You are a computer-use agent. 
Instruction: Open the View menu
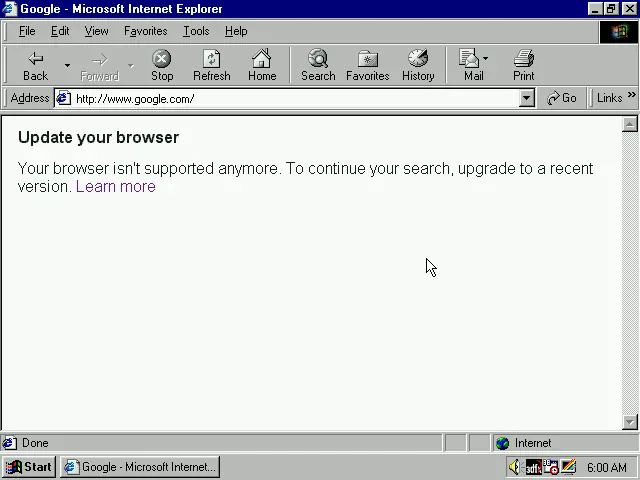click(96, 31)
